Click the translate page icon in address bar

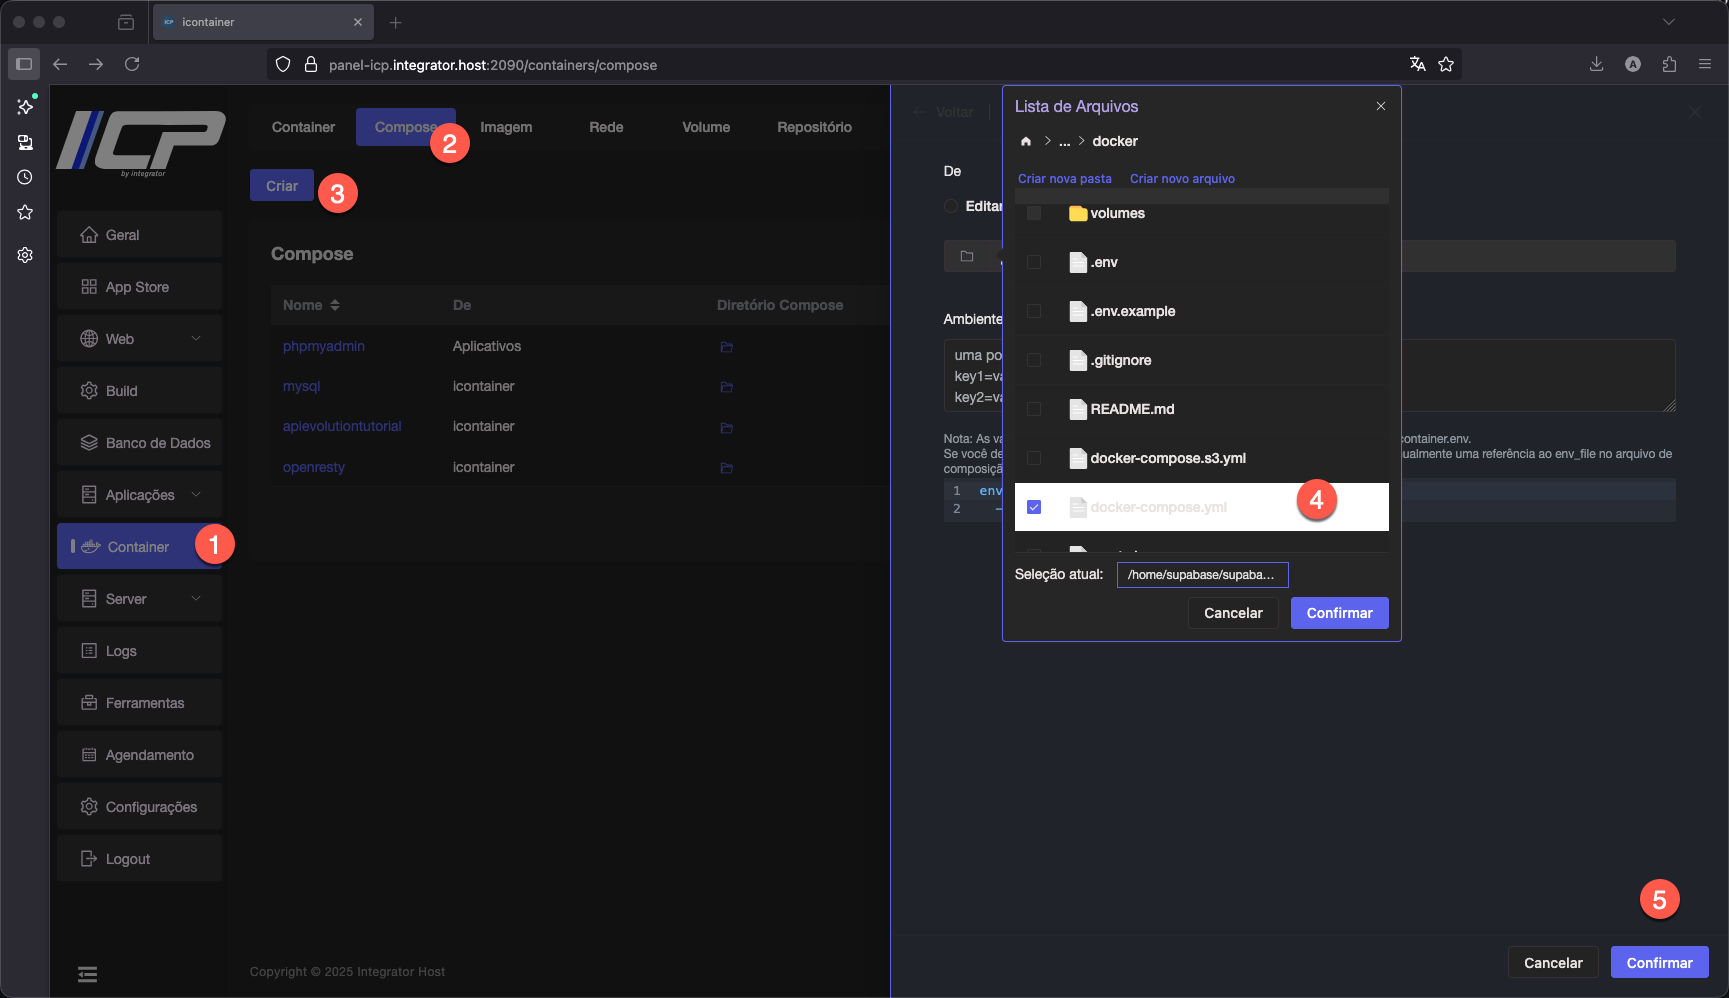click(1417, 64)
